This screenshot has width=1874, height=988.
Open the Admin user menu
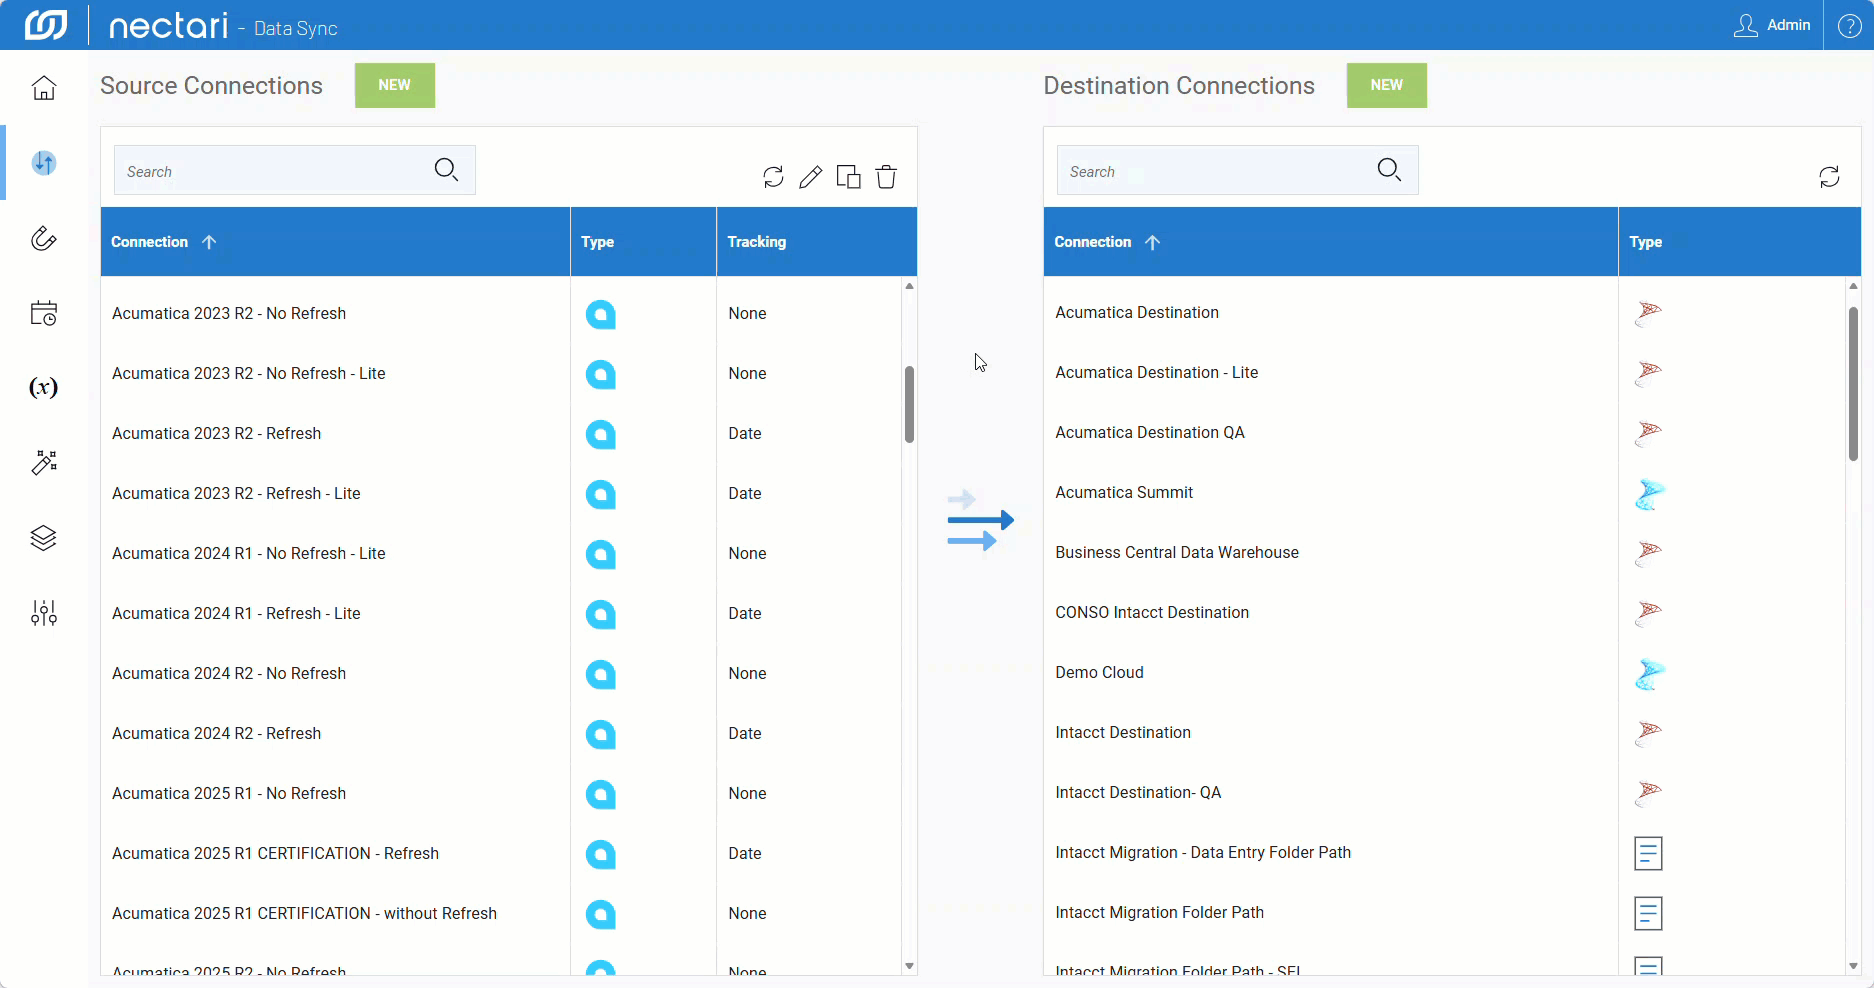[1772, 25]
